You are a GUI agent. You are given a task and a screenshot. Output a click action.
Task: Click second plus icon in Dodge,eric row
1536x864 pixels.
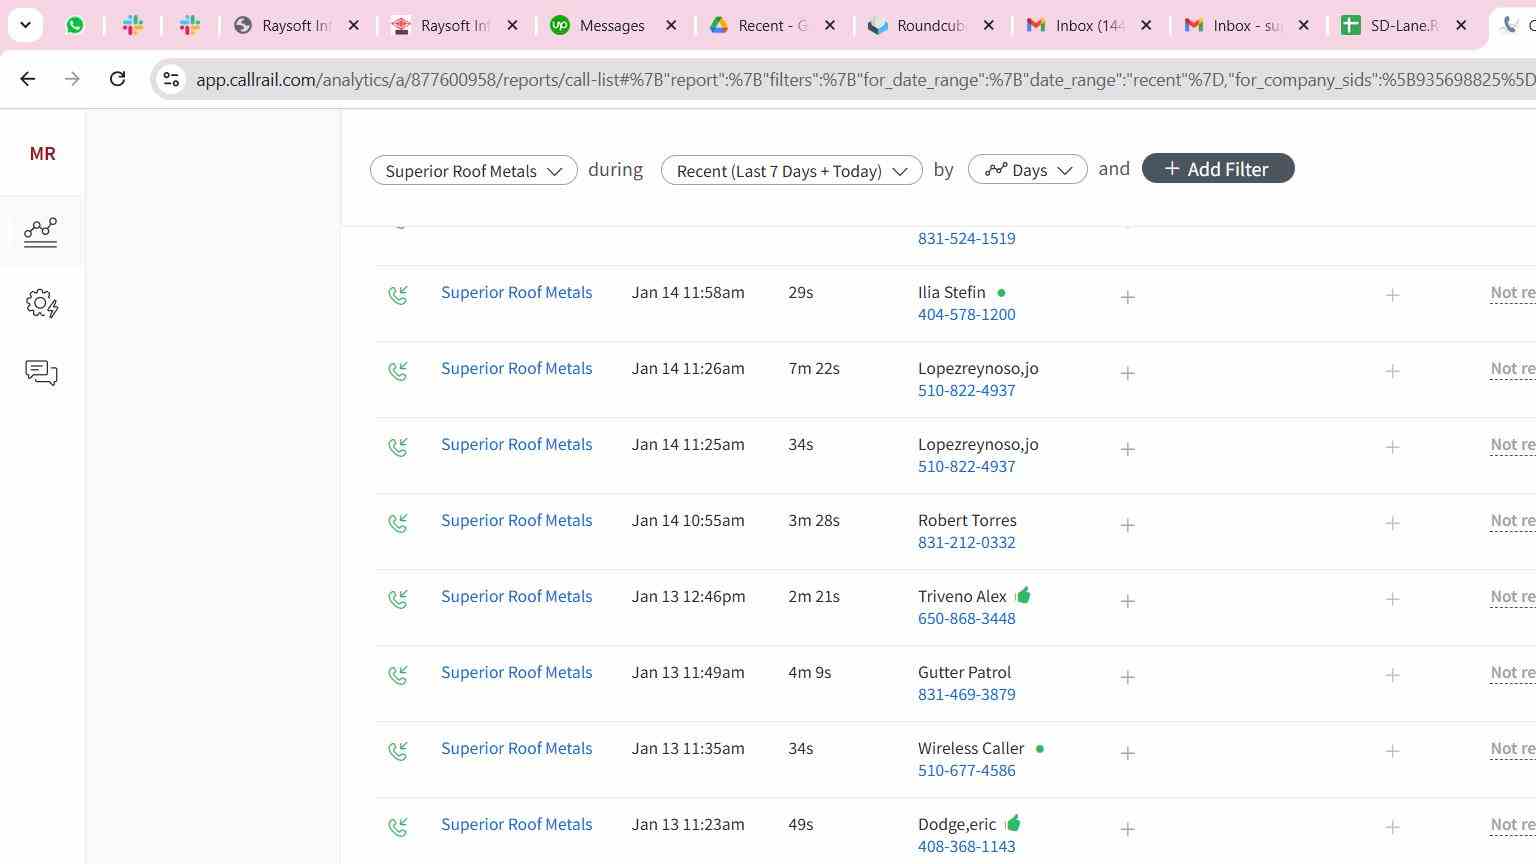[x=1392, y=827]
